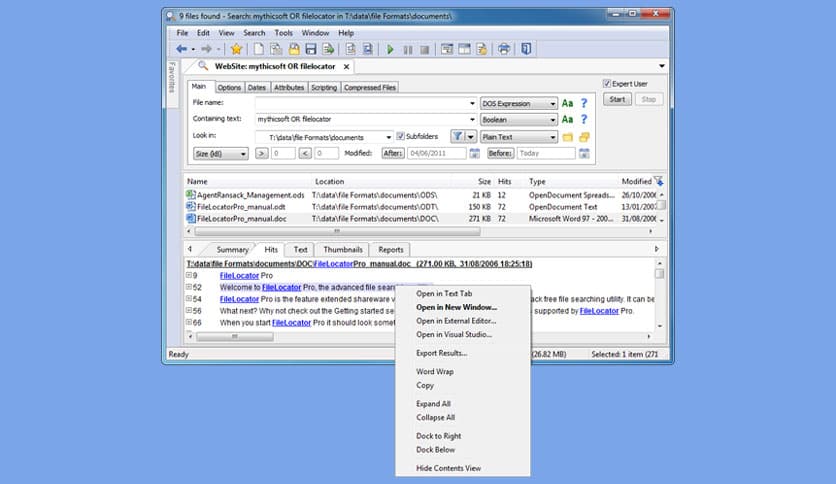The height and width of the screenshot is (484, 836).
Task: Click the Before: date button
Action: [500, 154]
